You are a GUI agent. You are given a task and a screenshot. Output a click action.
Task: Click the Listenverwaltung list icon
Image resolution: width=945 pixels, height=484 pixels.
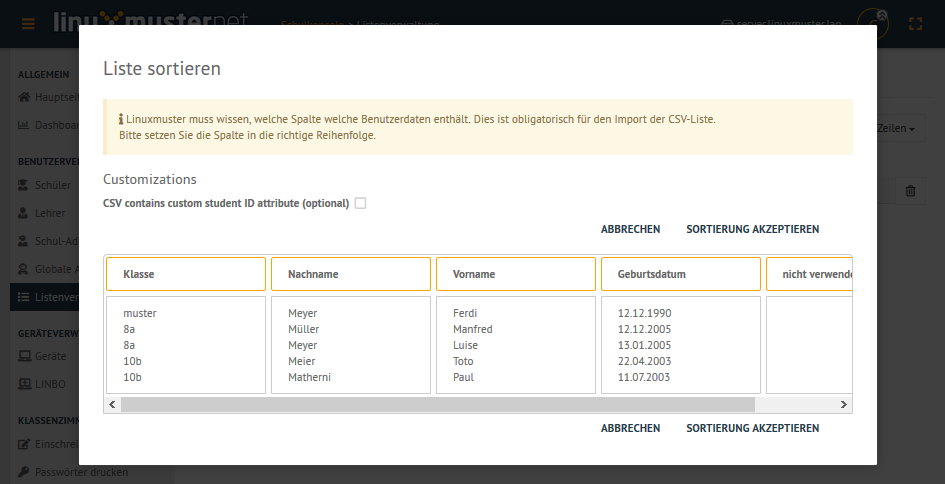24,297
